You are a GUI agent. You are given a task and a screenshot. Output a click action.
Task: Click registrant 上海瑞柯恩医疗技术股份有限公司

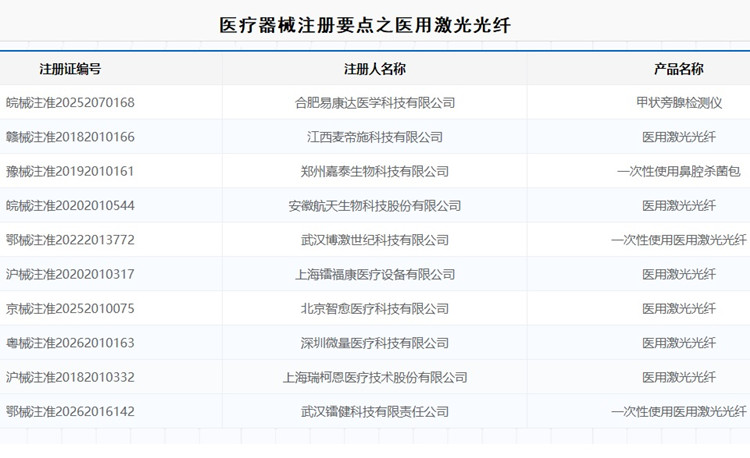click(375, 377)
